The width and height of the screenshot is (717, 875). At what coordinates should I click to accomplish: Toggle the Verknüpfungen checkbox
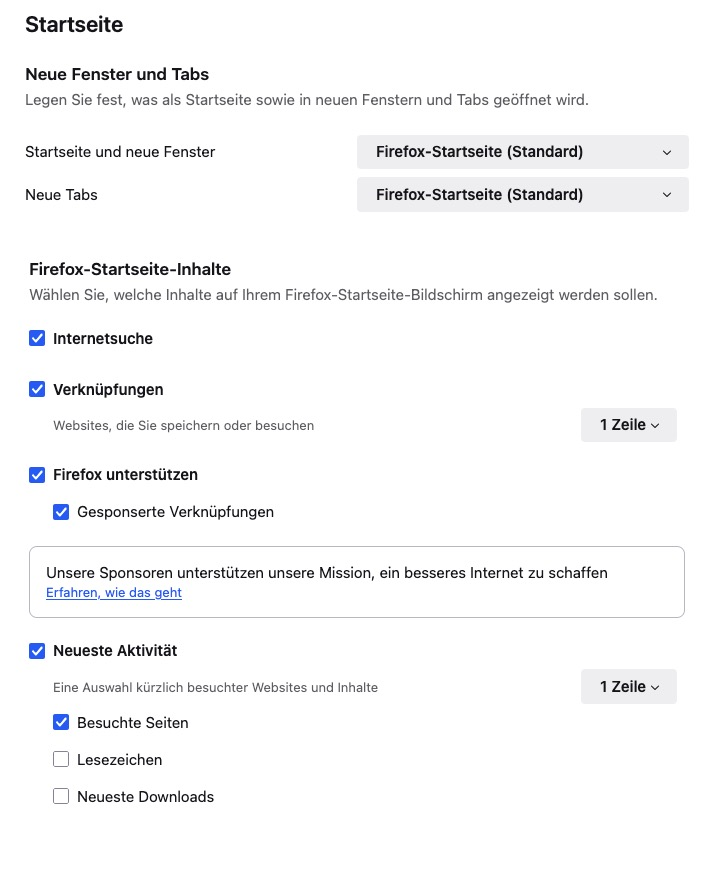37,389
